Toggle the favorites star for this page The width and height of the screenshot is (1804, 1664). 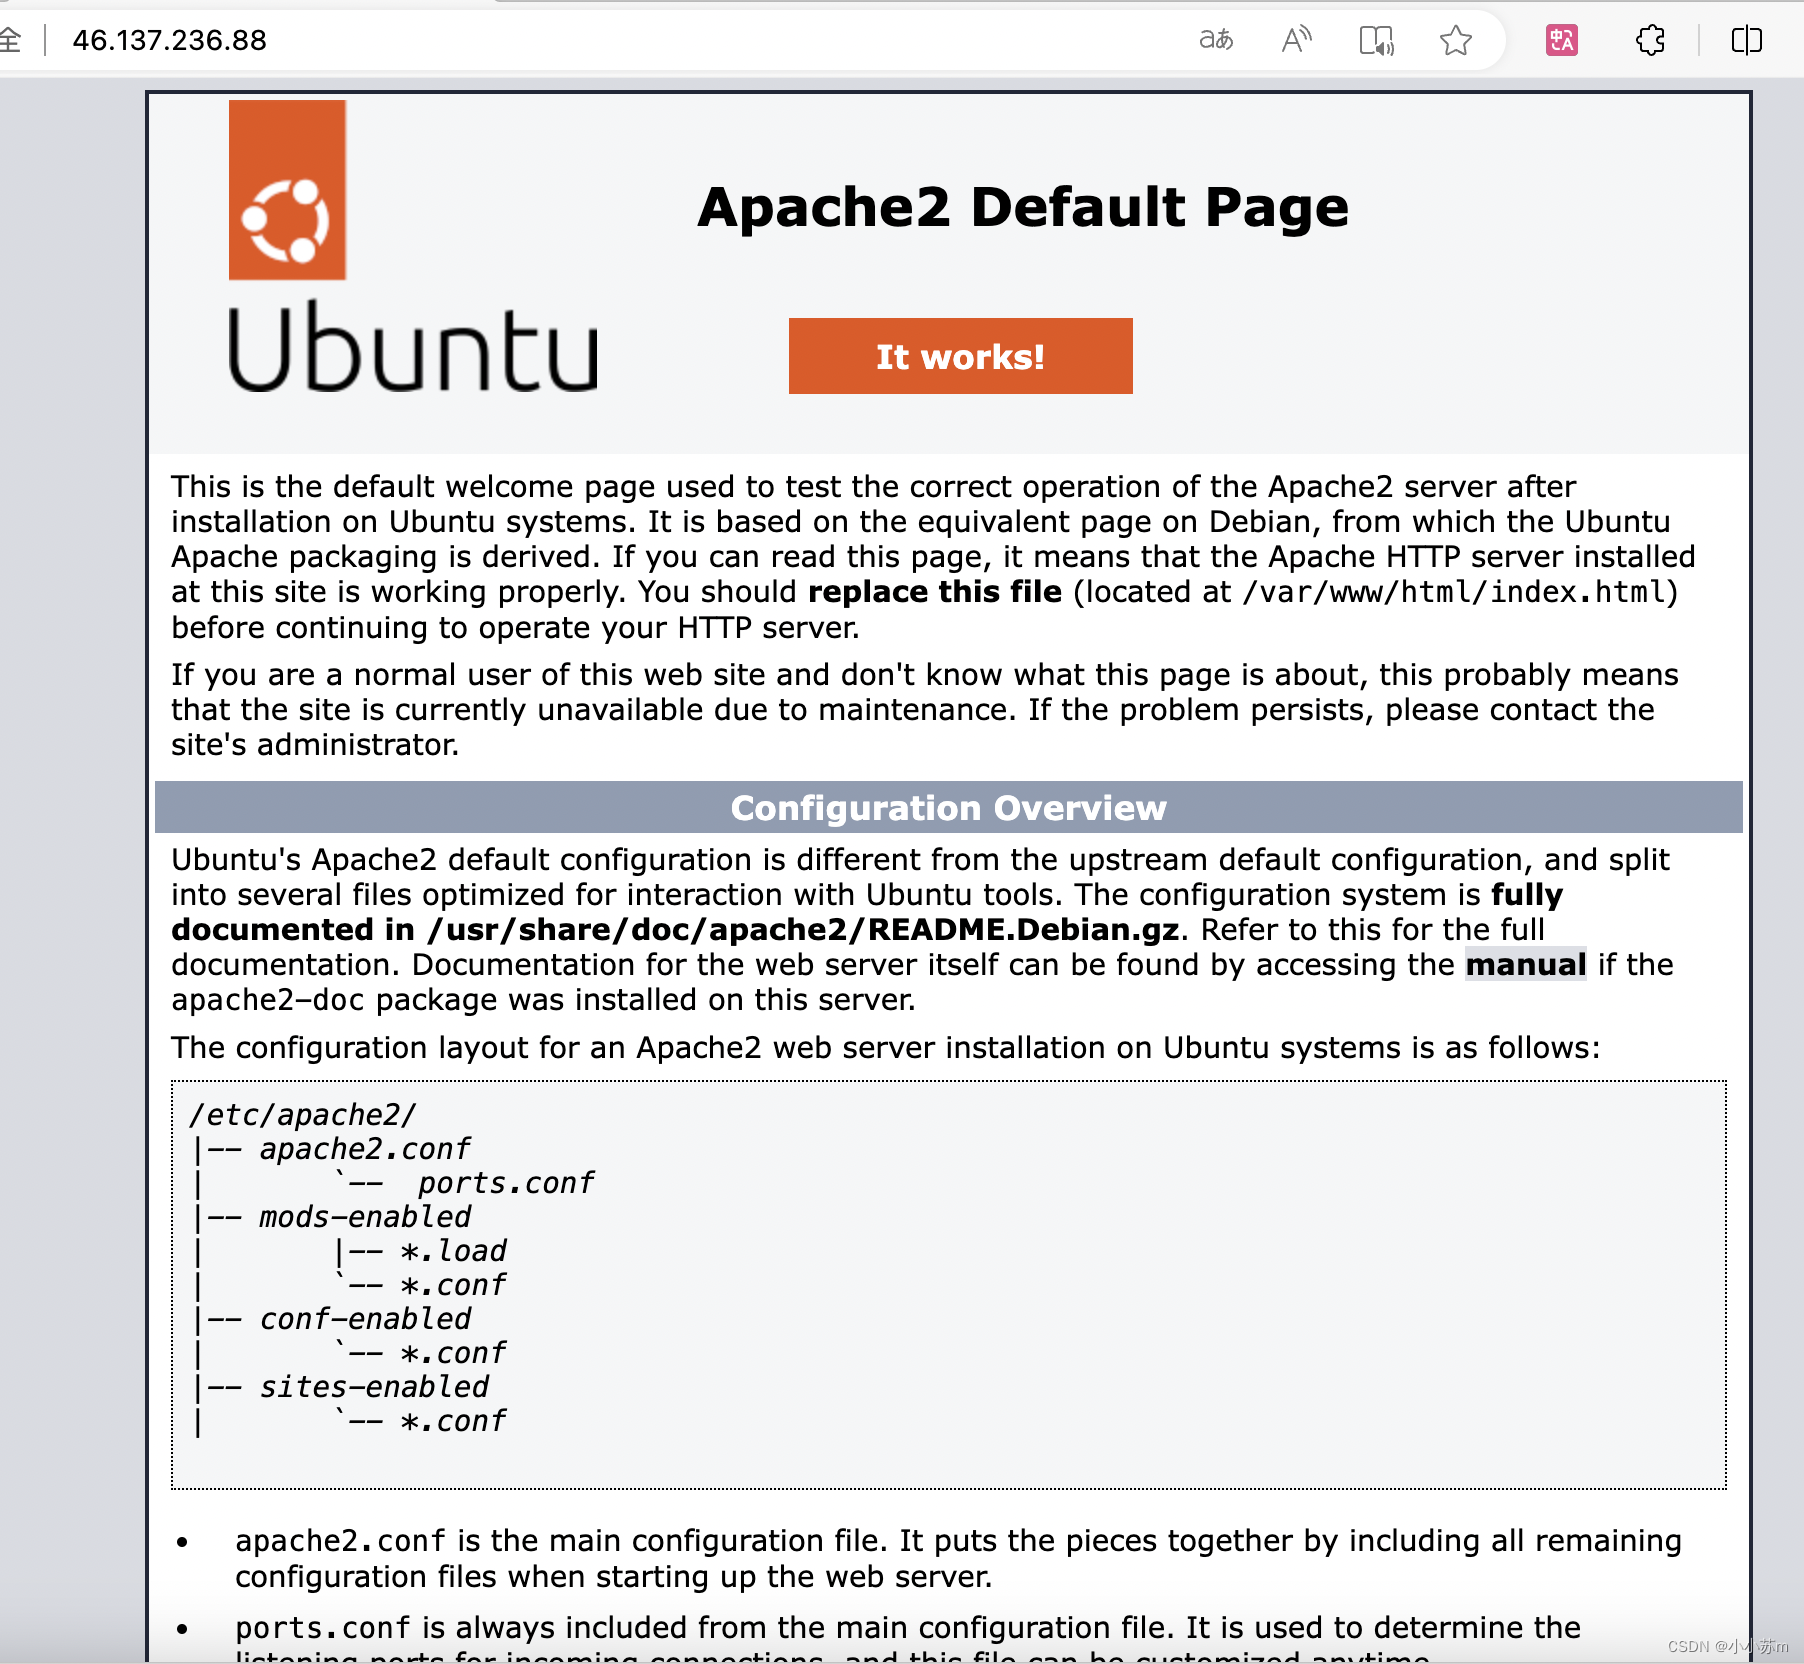[x=1458, y=40]
